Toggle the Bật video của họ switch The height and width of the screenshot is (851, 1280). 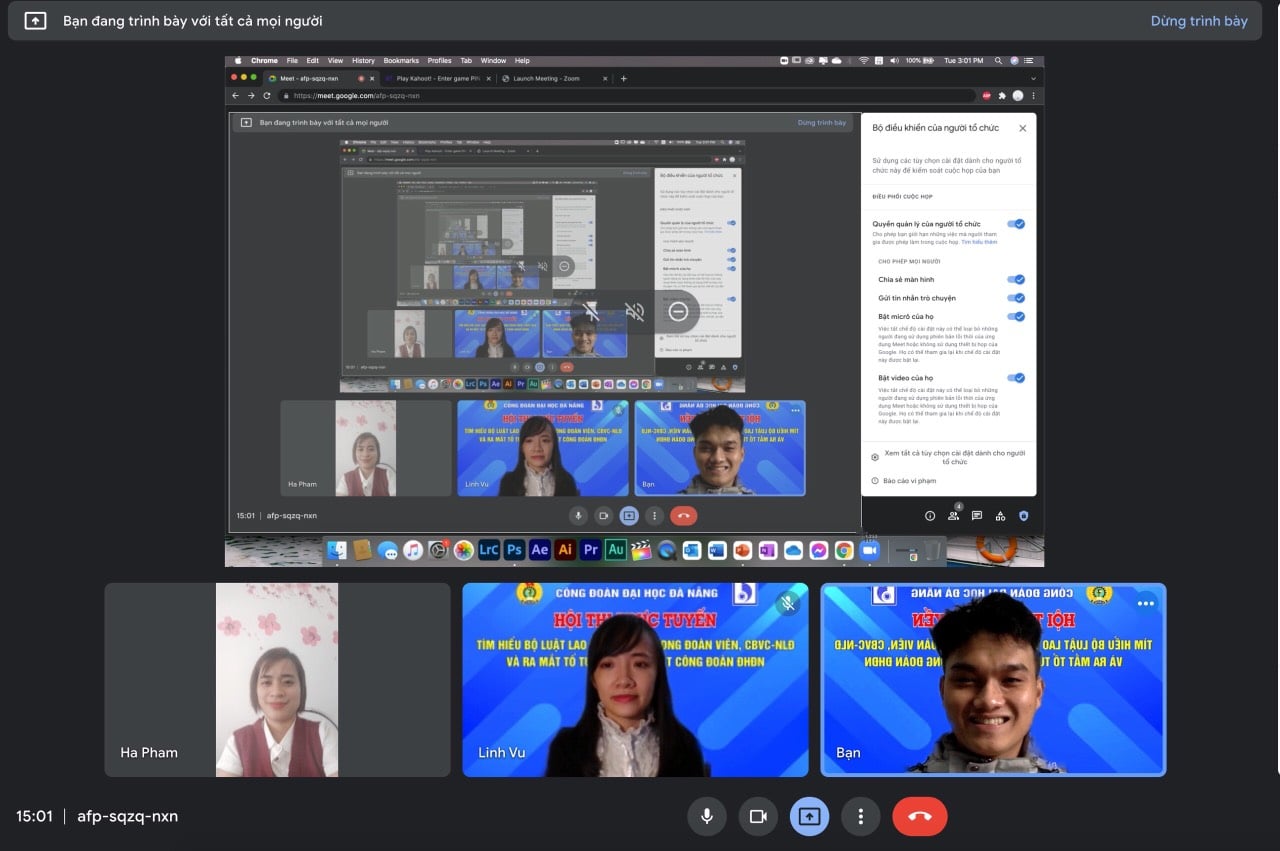(x=1016, y=378)
